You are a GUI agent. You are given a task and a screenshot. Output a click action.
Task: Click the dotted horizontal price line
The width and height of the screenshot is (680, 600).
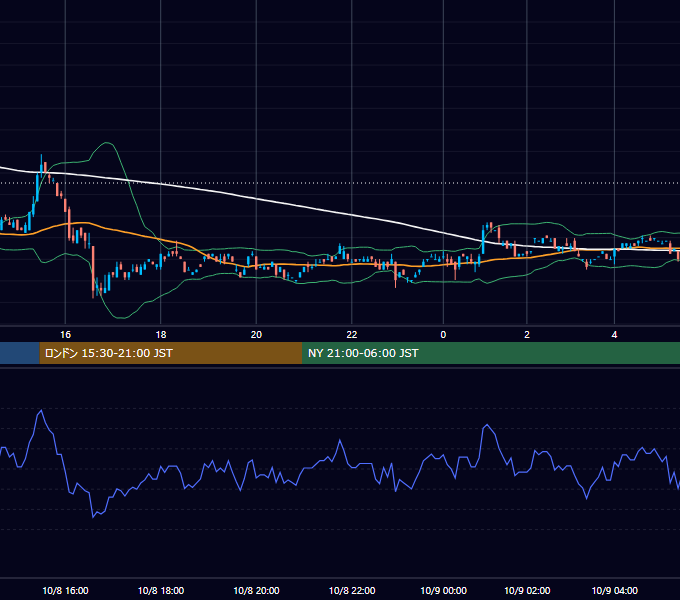coord(340,183)
